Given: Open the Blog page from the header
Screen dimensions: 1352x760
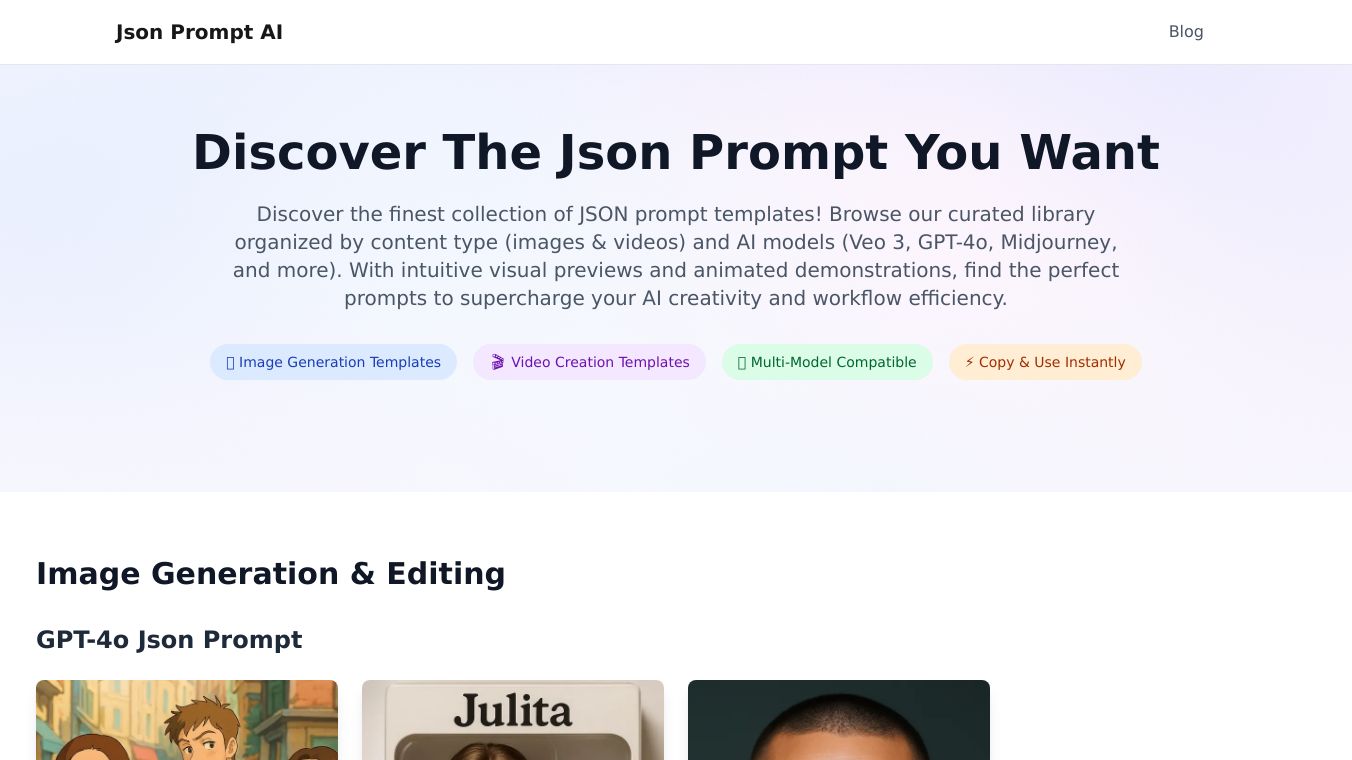Looking at the screenshot, I should (x=1186, y=32).
